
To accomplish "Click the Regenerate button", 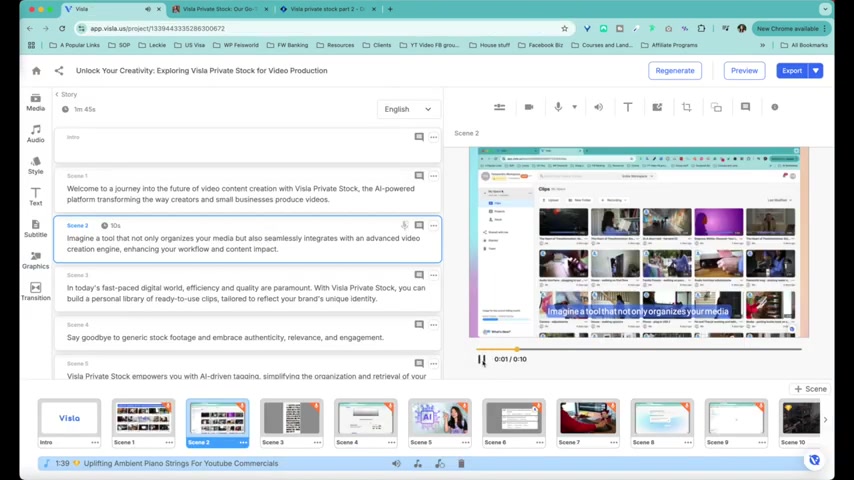I will (x=675, y=71).
